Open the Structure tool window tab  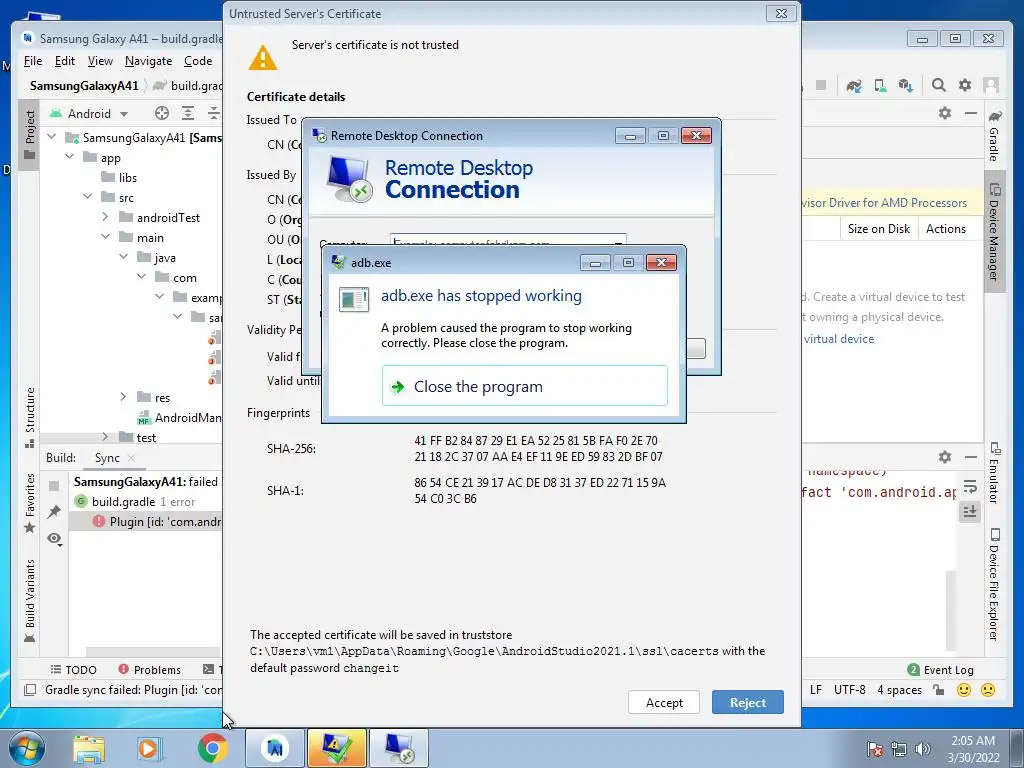coord(29,418)
